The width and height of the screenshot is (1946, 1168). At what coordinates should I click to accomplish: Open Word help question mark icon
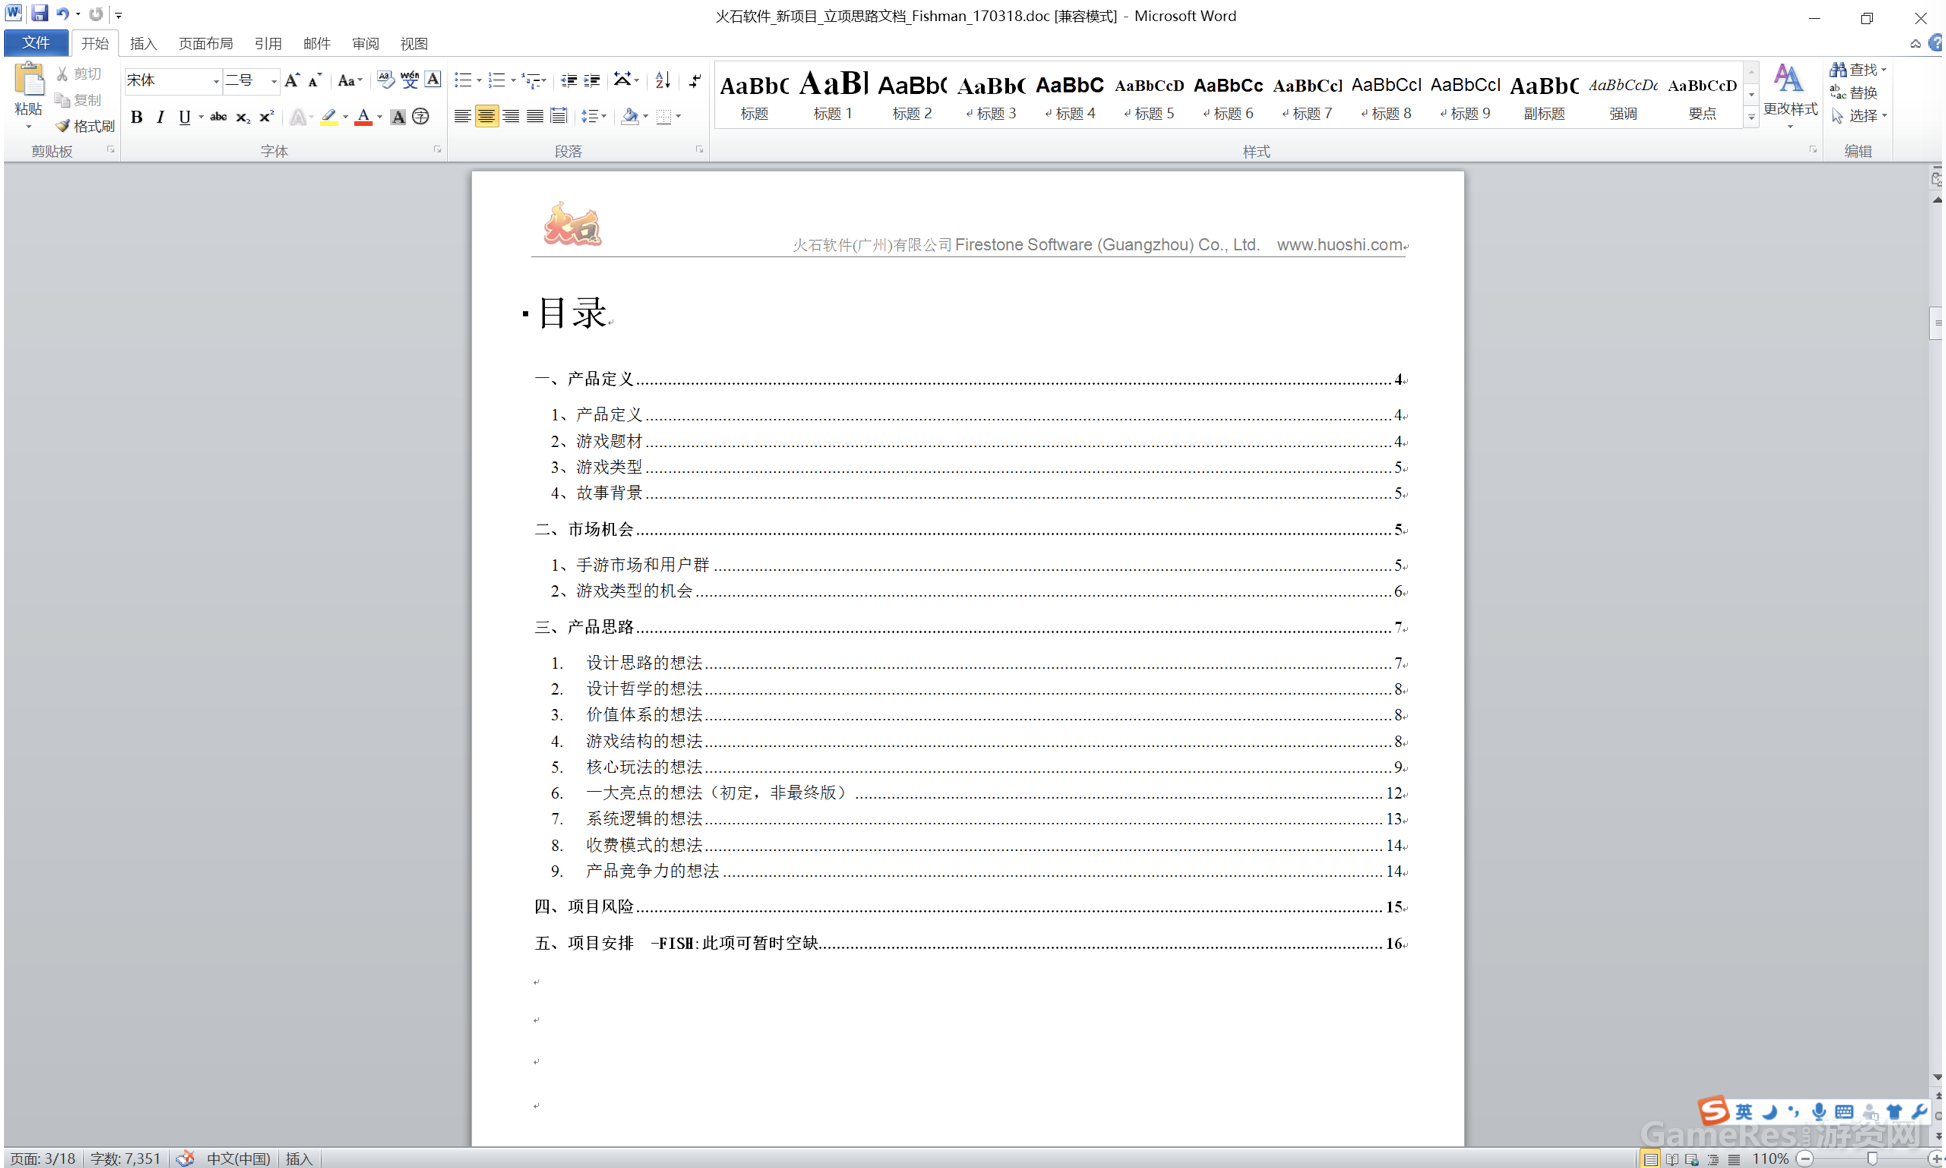tap(1936, 43)
